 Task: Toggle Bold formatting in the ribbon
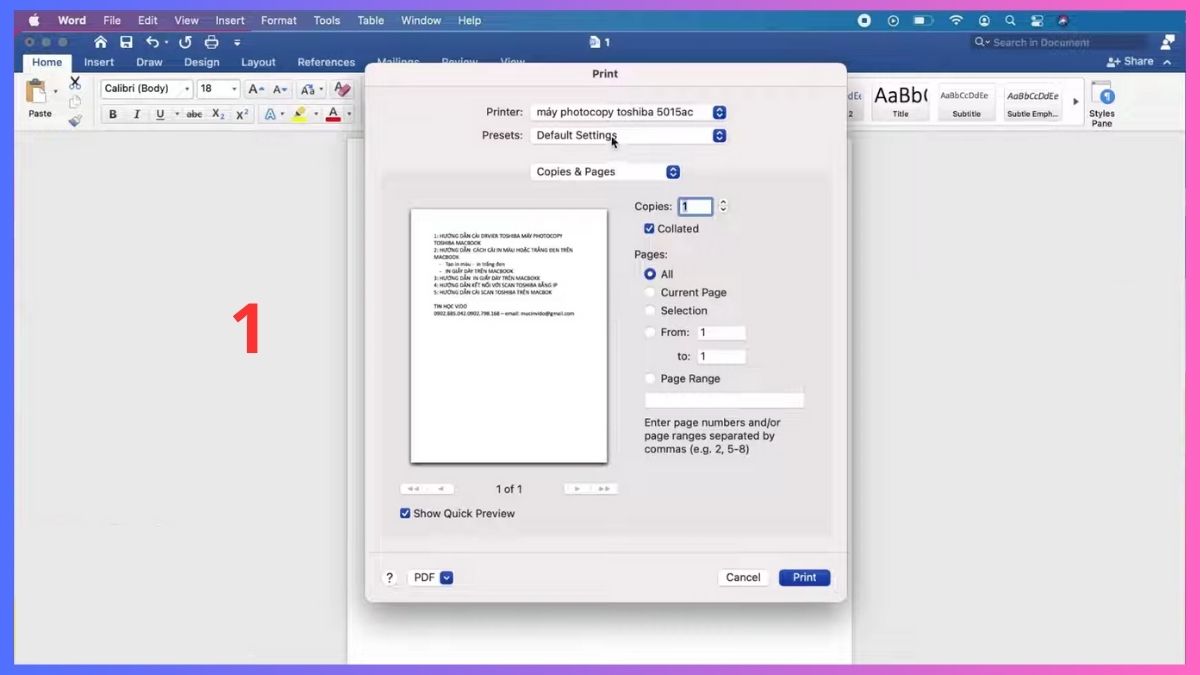coord(113,114)
